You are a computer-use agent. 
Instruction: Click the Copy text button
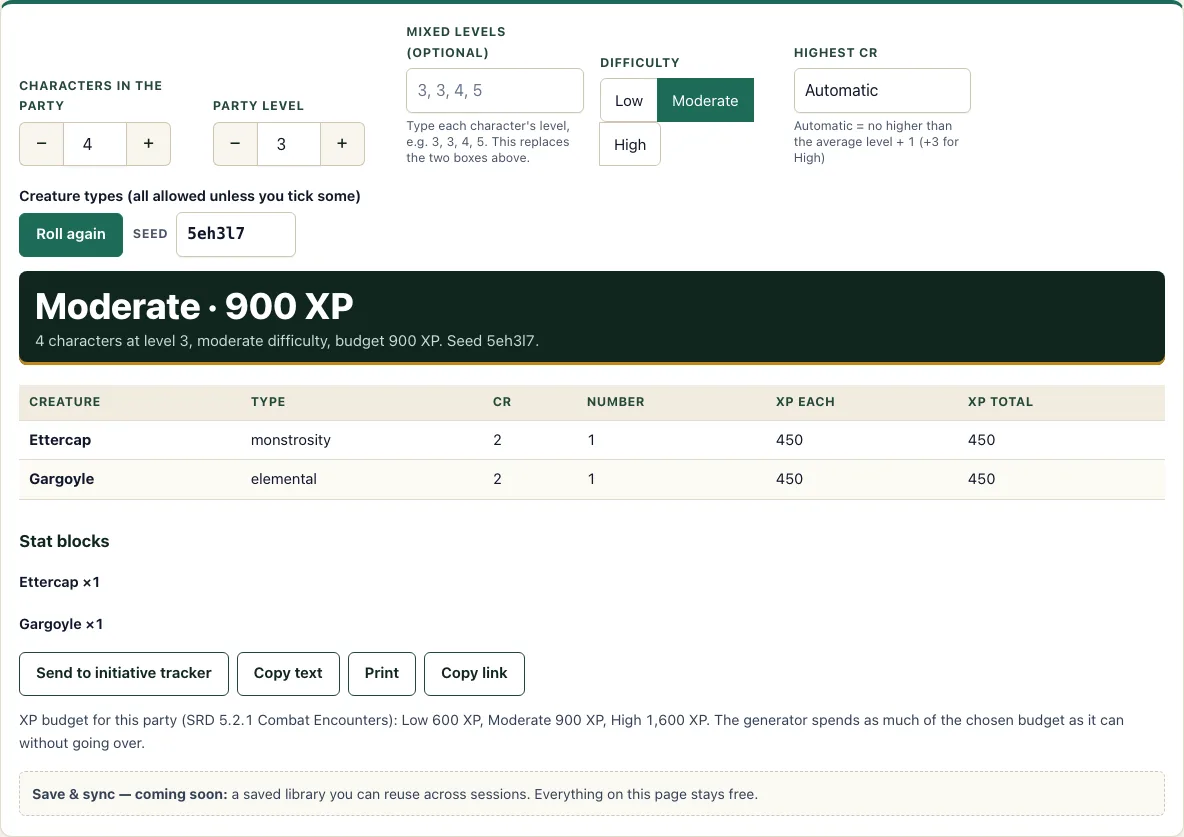tap(288, 674)
